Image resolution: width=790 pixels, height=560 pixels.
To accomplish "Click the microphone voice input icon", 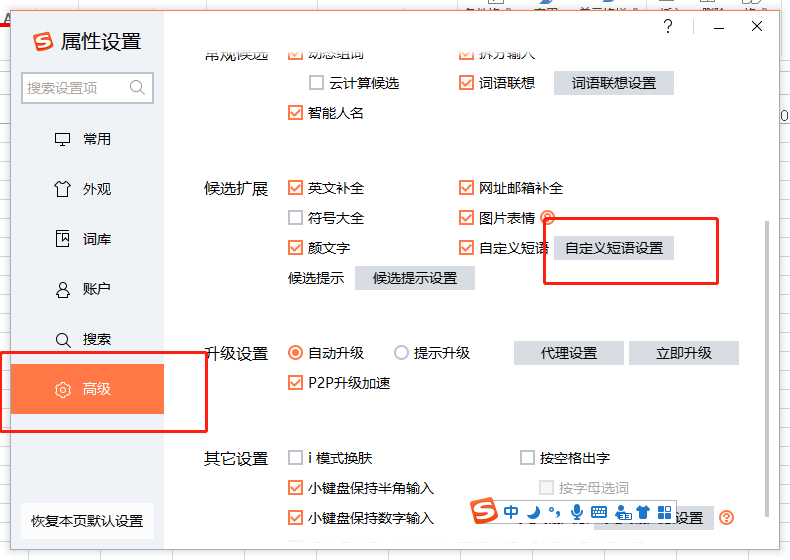I will pyautogui.click(x=576, y=512).
